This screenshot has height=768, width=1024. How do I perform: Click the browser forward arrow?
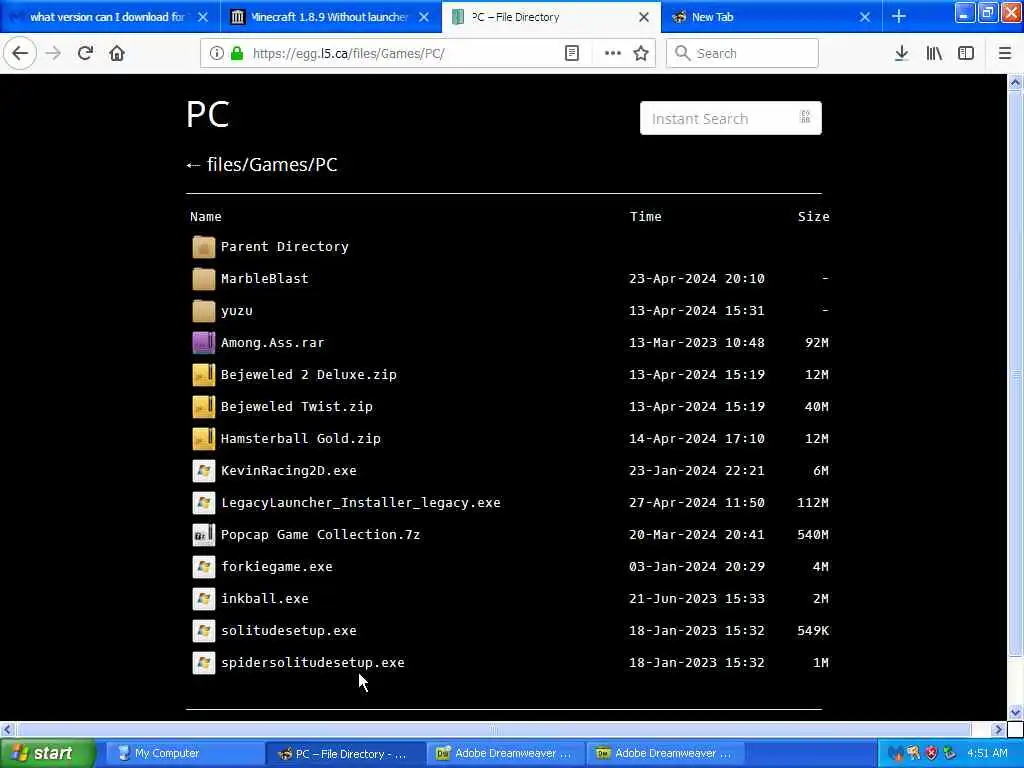tap(54, 54)
